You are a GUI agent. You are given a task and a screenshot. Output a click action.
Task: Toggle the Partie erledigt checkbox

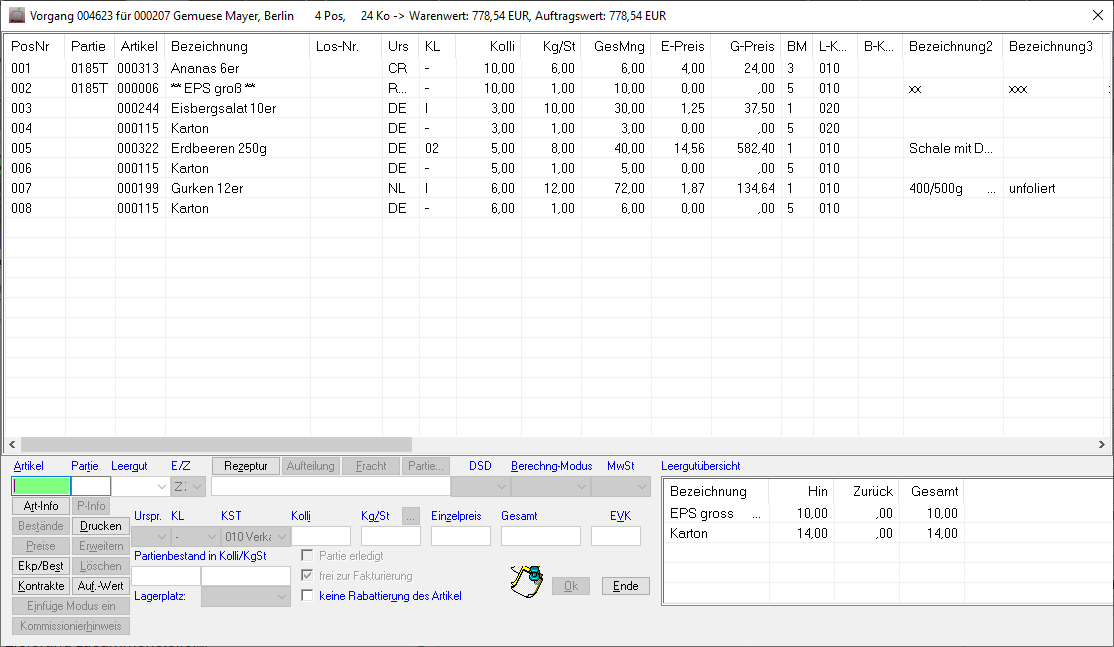click(x=307, y=555)
